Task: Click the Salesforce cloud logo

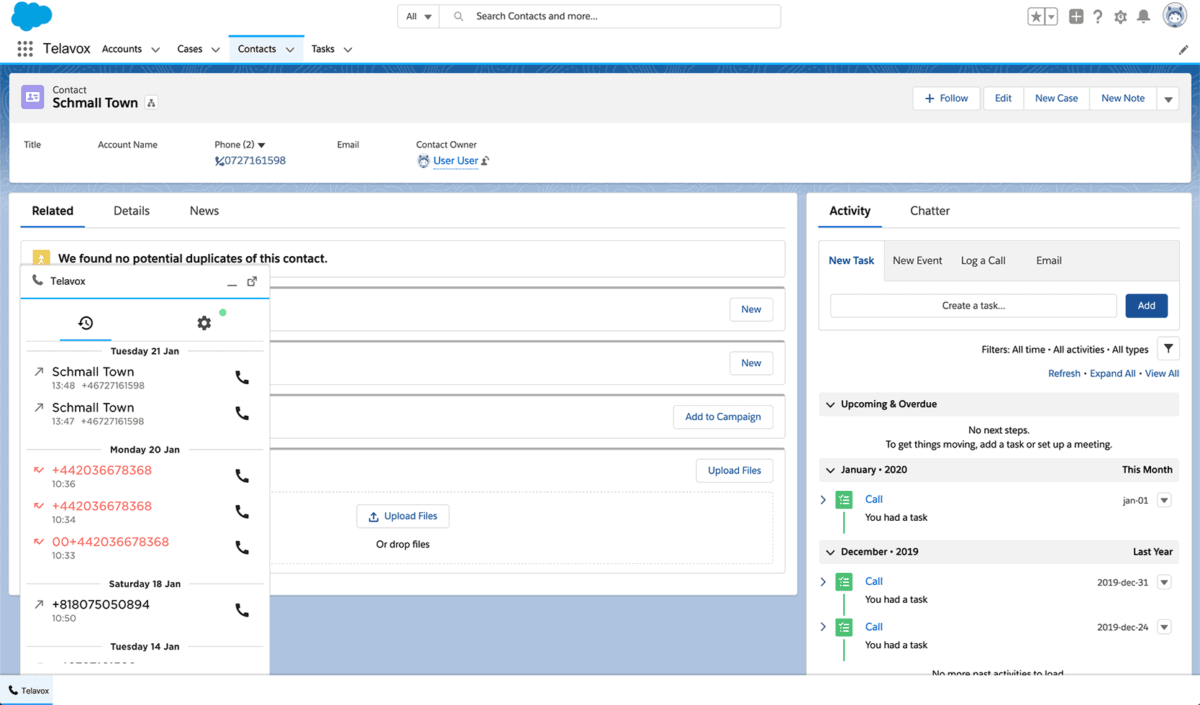Action: click(32, 16)
